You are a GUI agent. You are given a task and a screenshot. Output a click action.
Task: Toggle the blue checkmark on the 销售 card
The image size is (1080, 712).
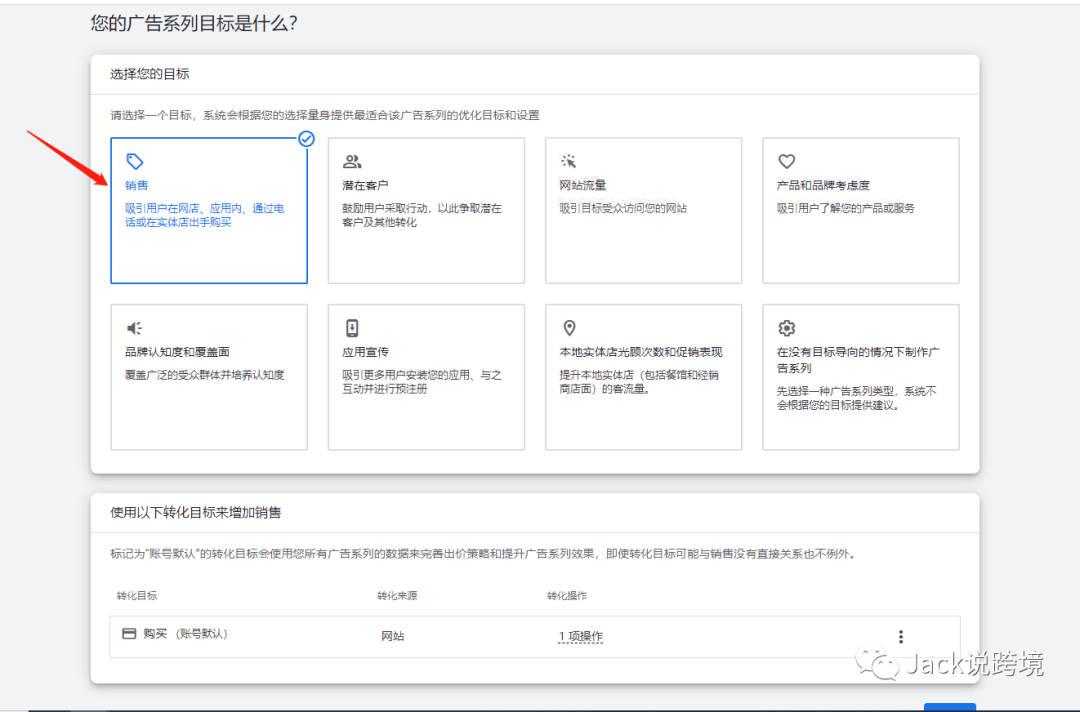pos(307,139)
